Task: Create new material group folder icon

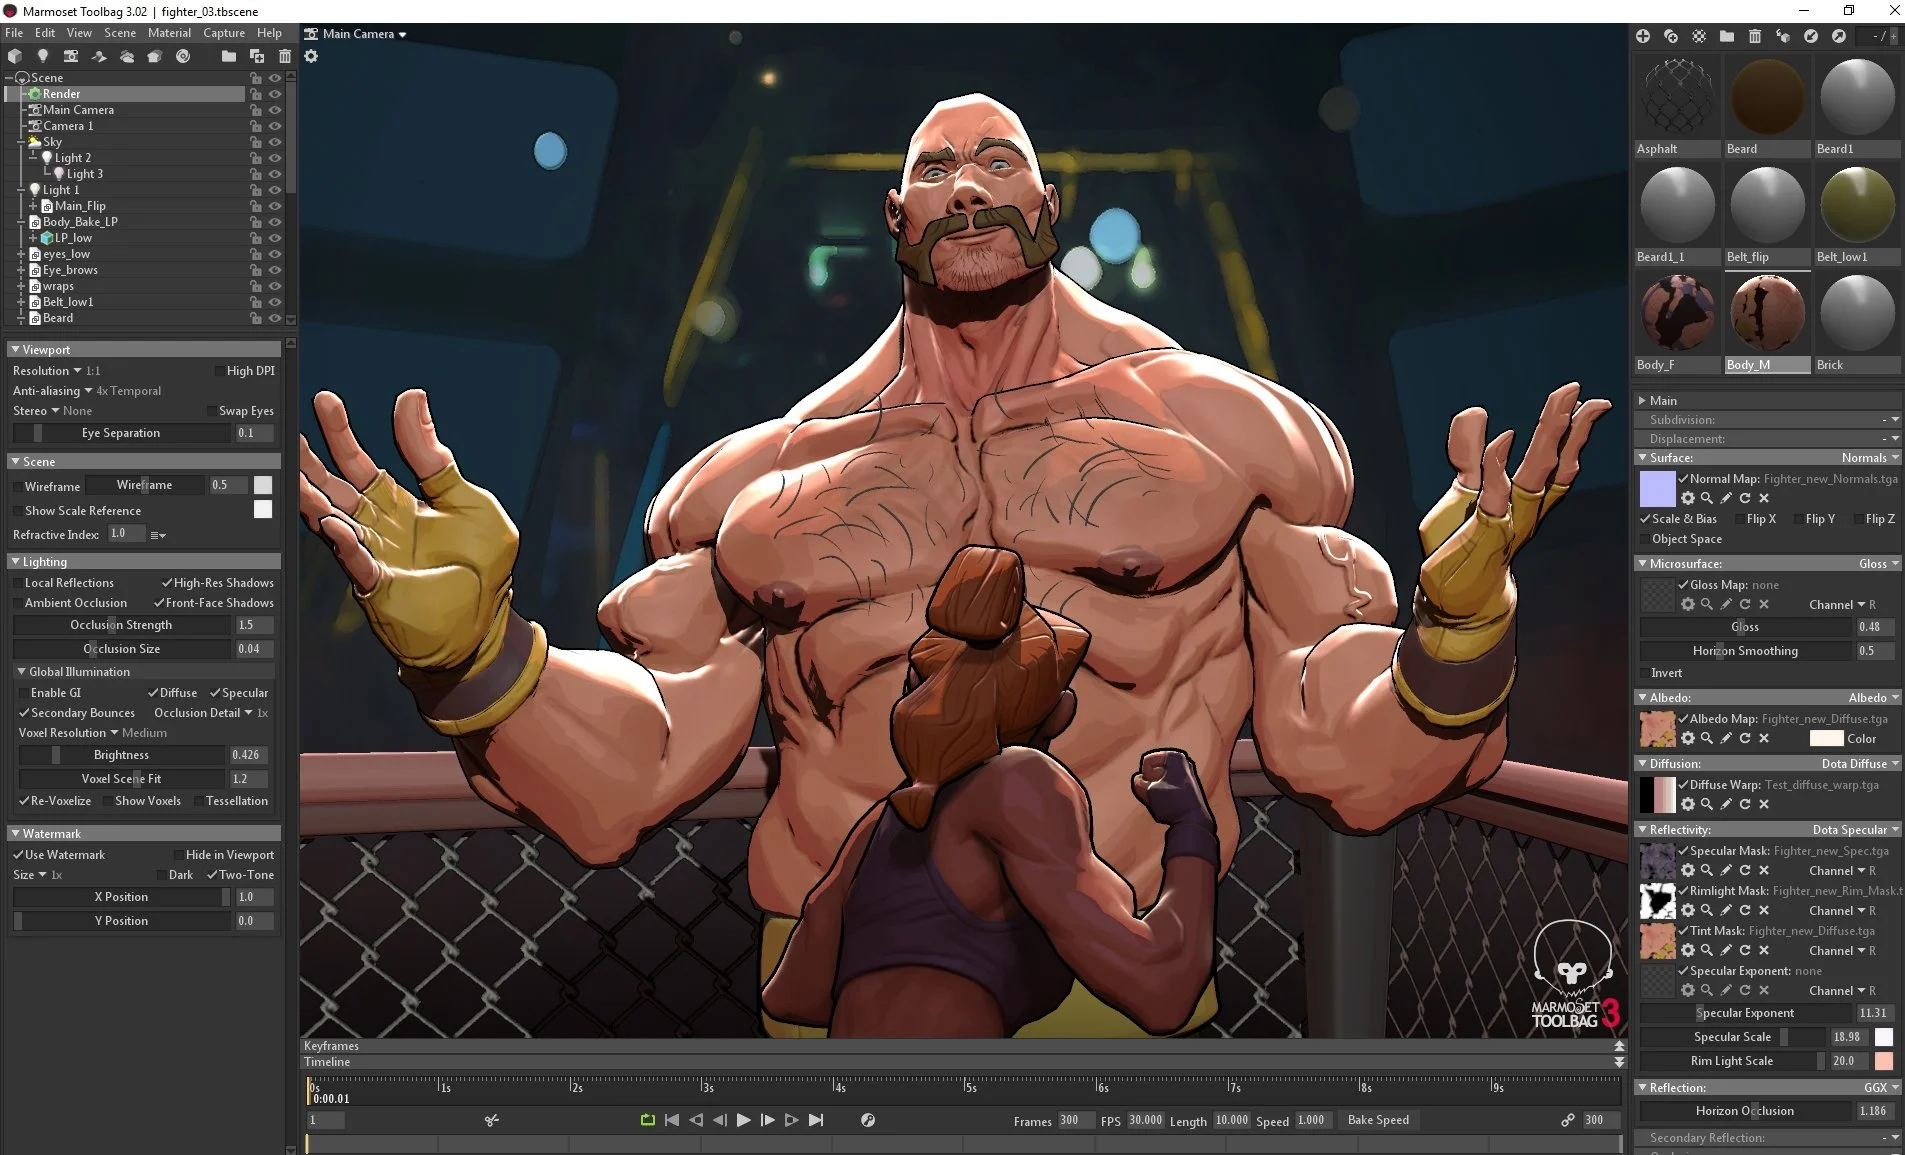Action: click(1727, 36)
